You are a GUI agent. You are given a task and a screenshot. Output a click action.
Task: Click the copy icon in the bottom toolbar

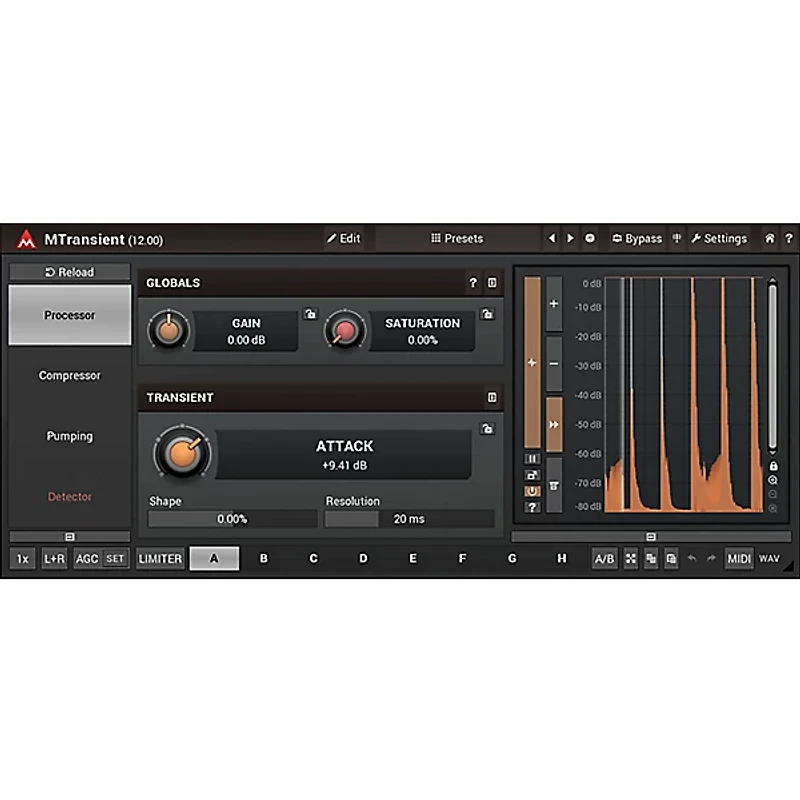click(x=651, y=558)
